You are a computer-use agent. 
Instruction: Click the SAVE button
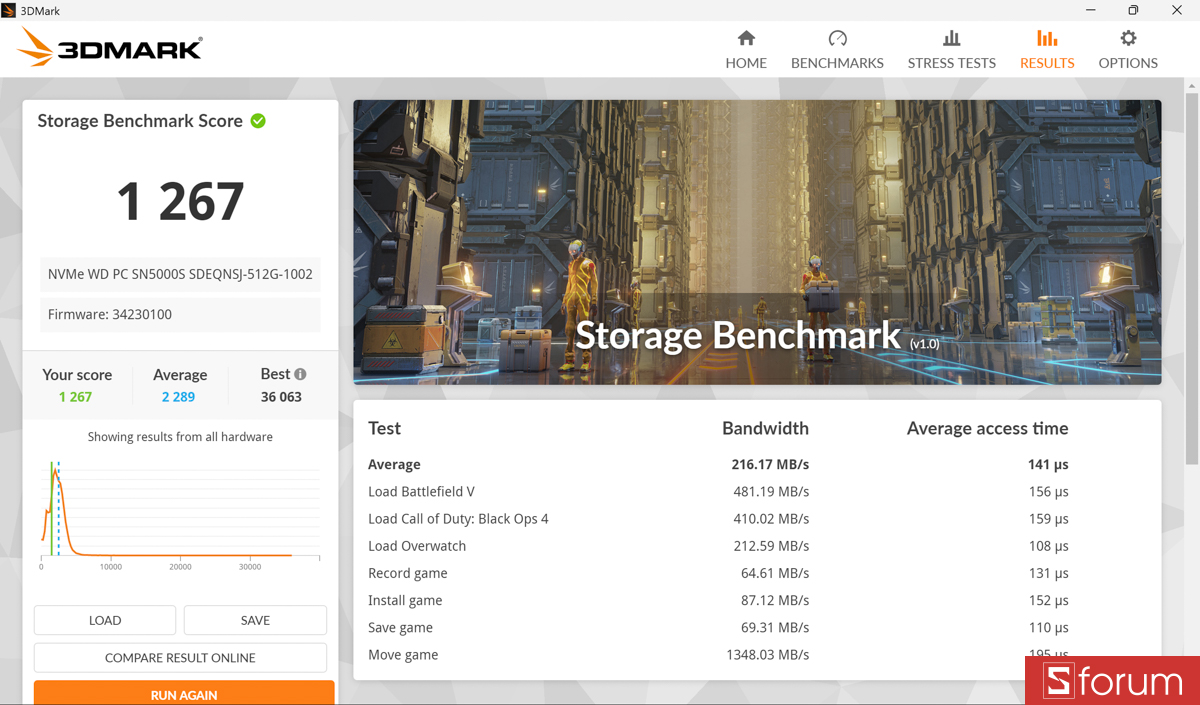click(x=255, y=620)
